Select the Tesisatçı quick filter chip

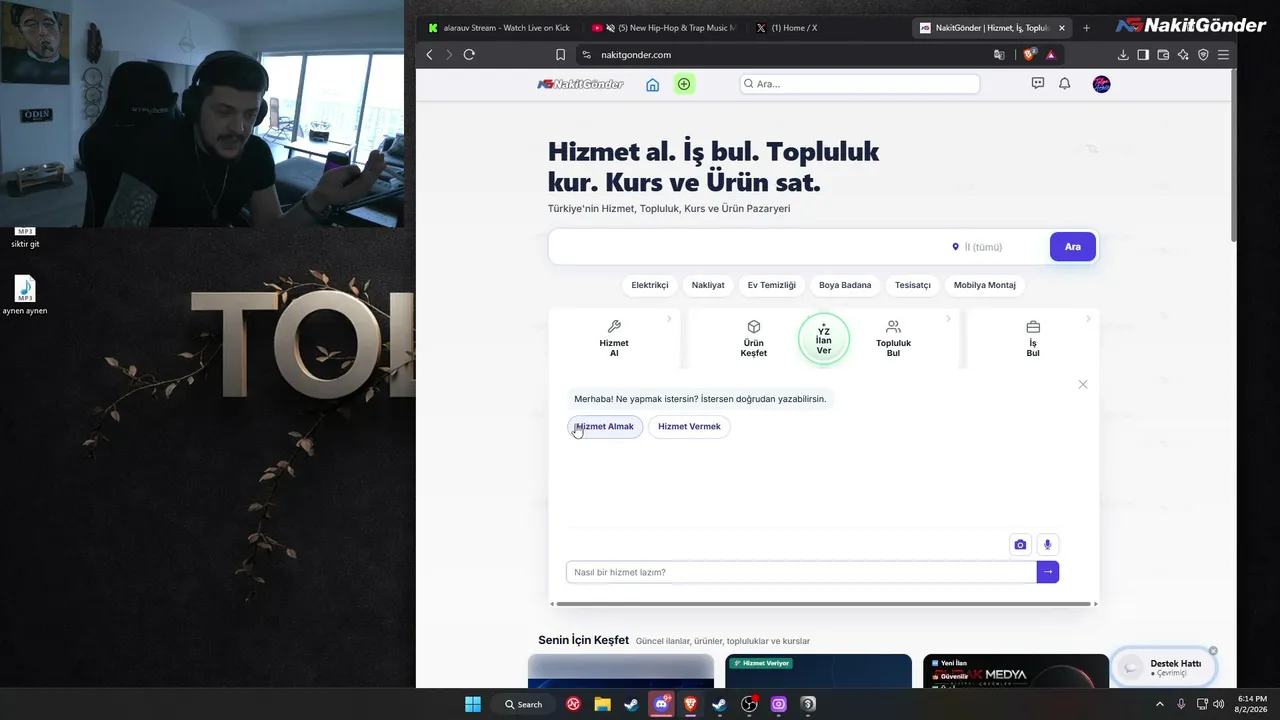pyautogui.click(x=913, y=285)
